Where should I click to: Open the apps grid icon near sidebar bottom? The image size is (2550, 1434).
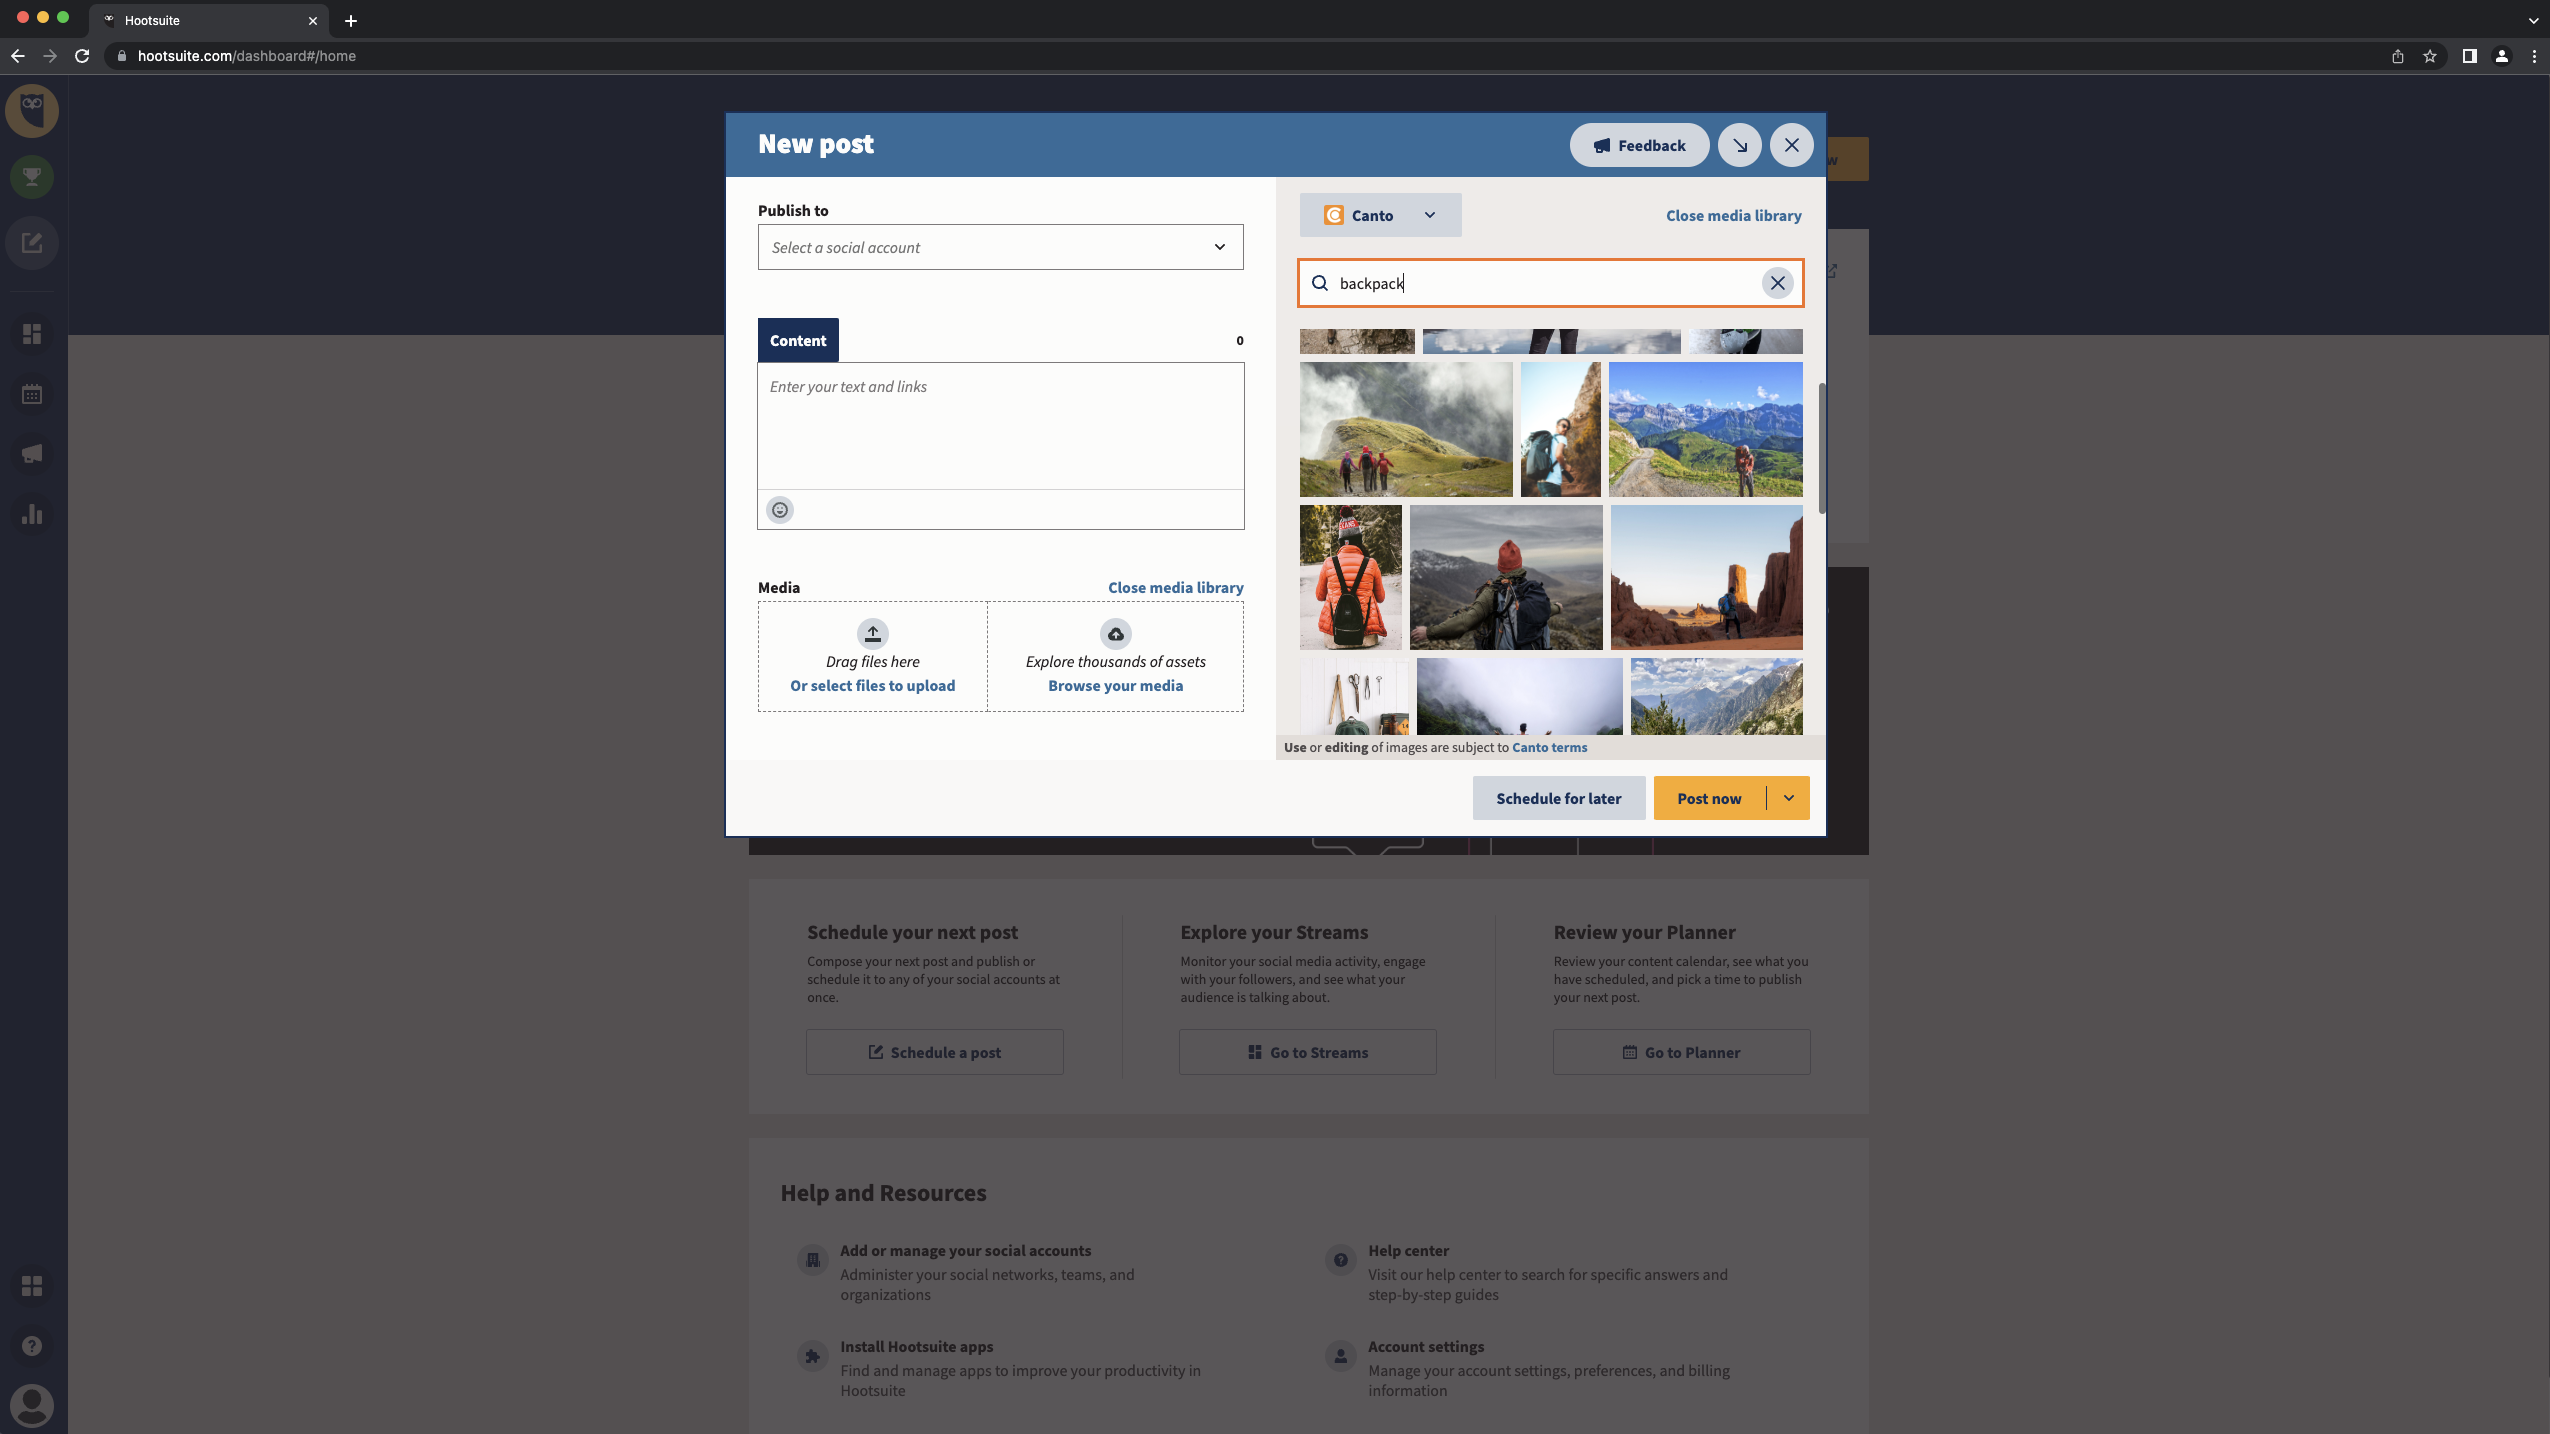[x=32, y=1286]
